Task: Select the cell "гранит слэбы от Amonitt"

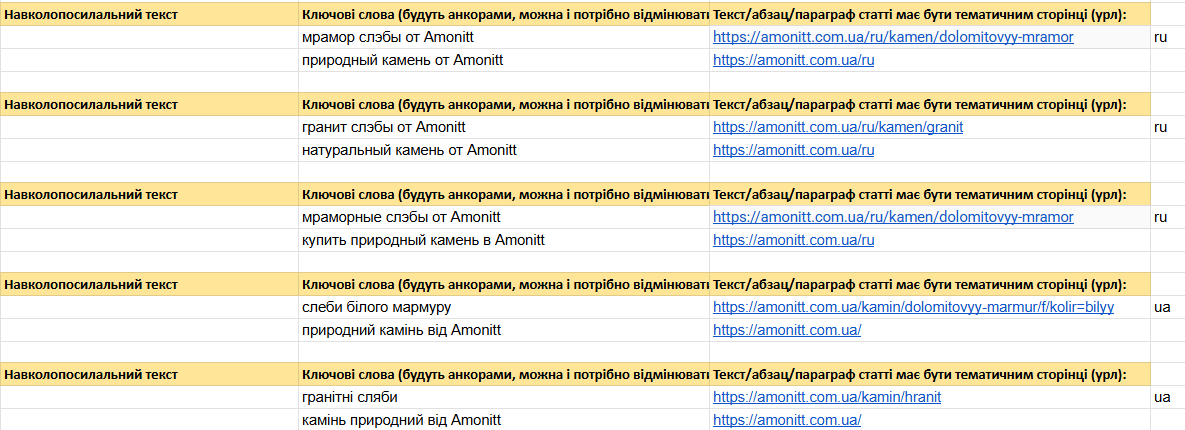Action: click(504, 128)
